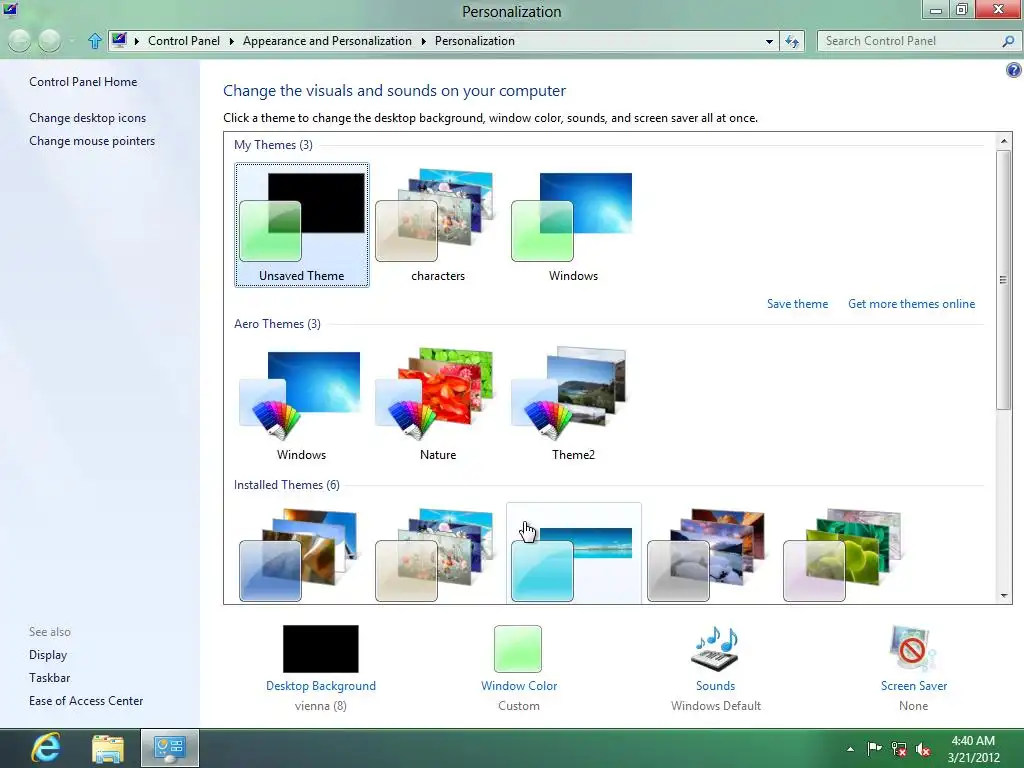Image resolution: width=1024 pixels, height=768 pixels.
Task: Open the Sounds keyboard and notes icon
Action: point(715,648)
